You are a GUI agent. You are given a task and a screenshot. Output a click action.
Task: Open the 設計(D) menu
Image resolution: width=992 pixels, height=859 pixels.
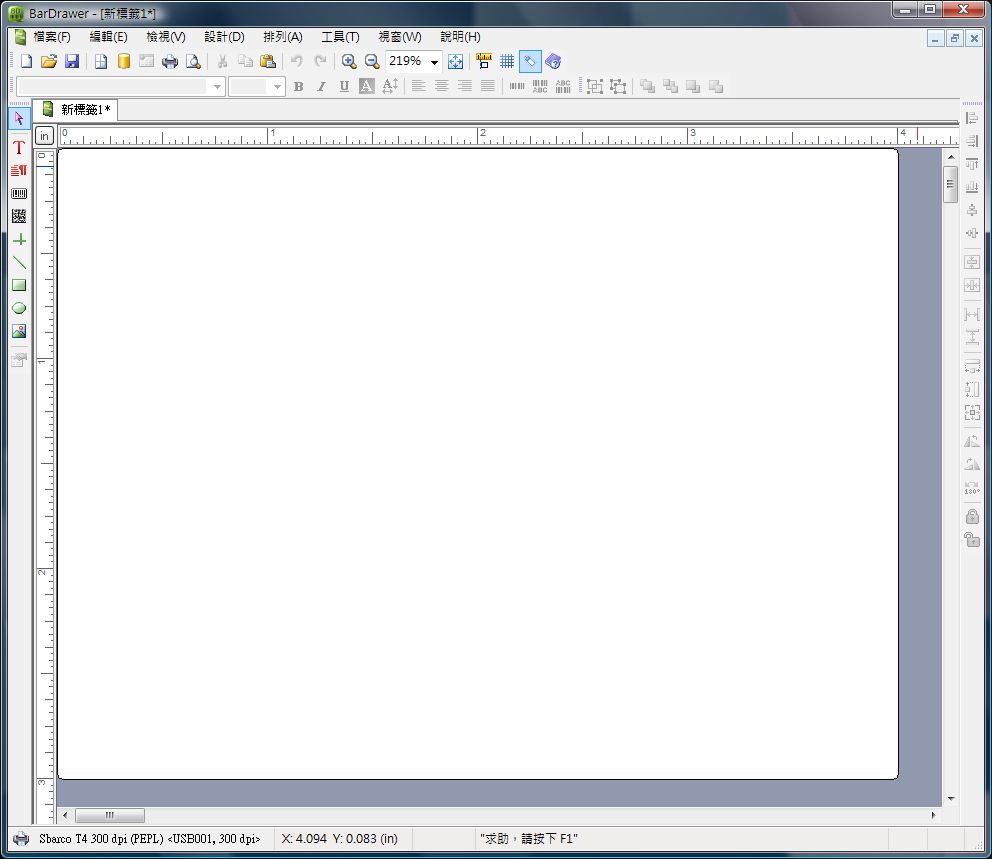[x=225, y=37]
